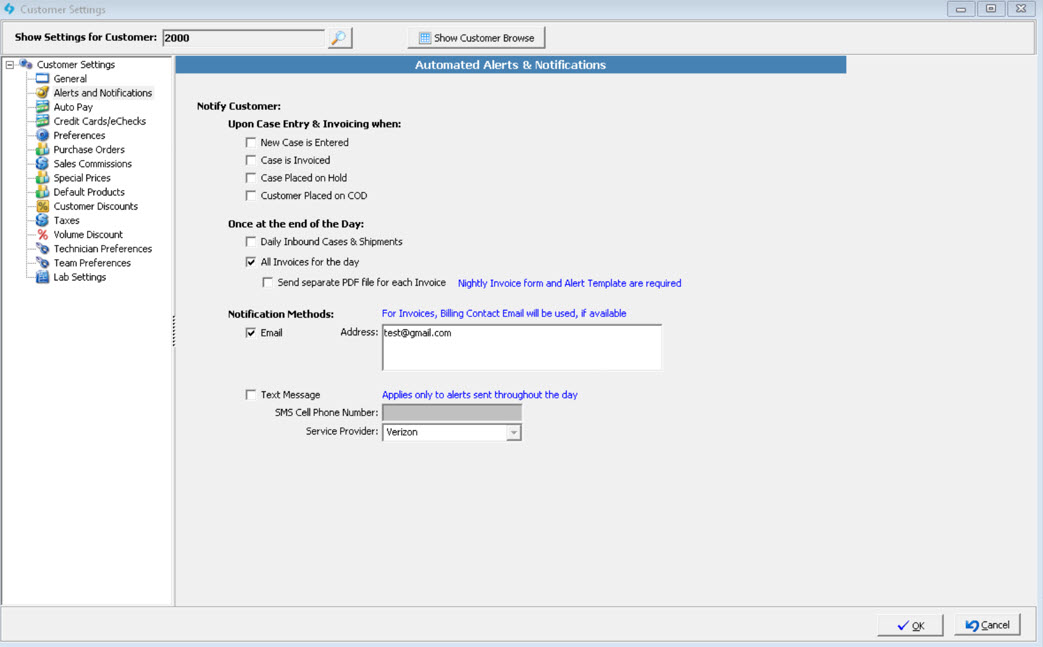Click the Customer Discounts icon
The image size is (1043, 647).
[41, 205]
